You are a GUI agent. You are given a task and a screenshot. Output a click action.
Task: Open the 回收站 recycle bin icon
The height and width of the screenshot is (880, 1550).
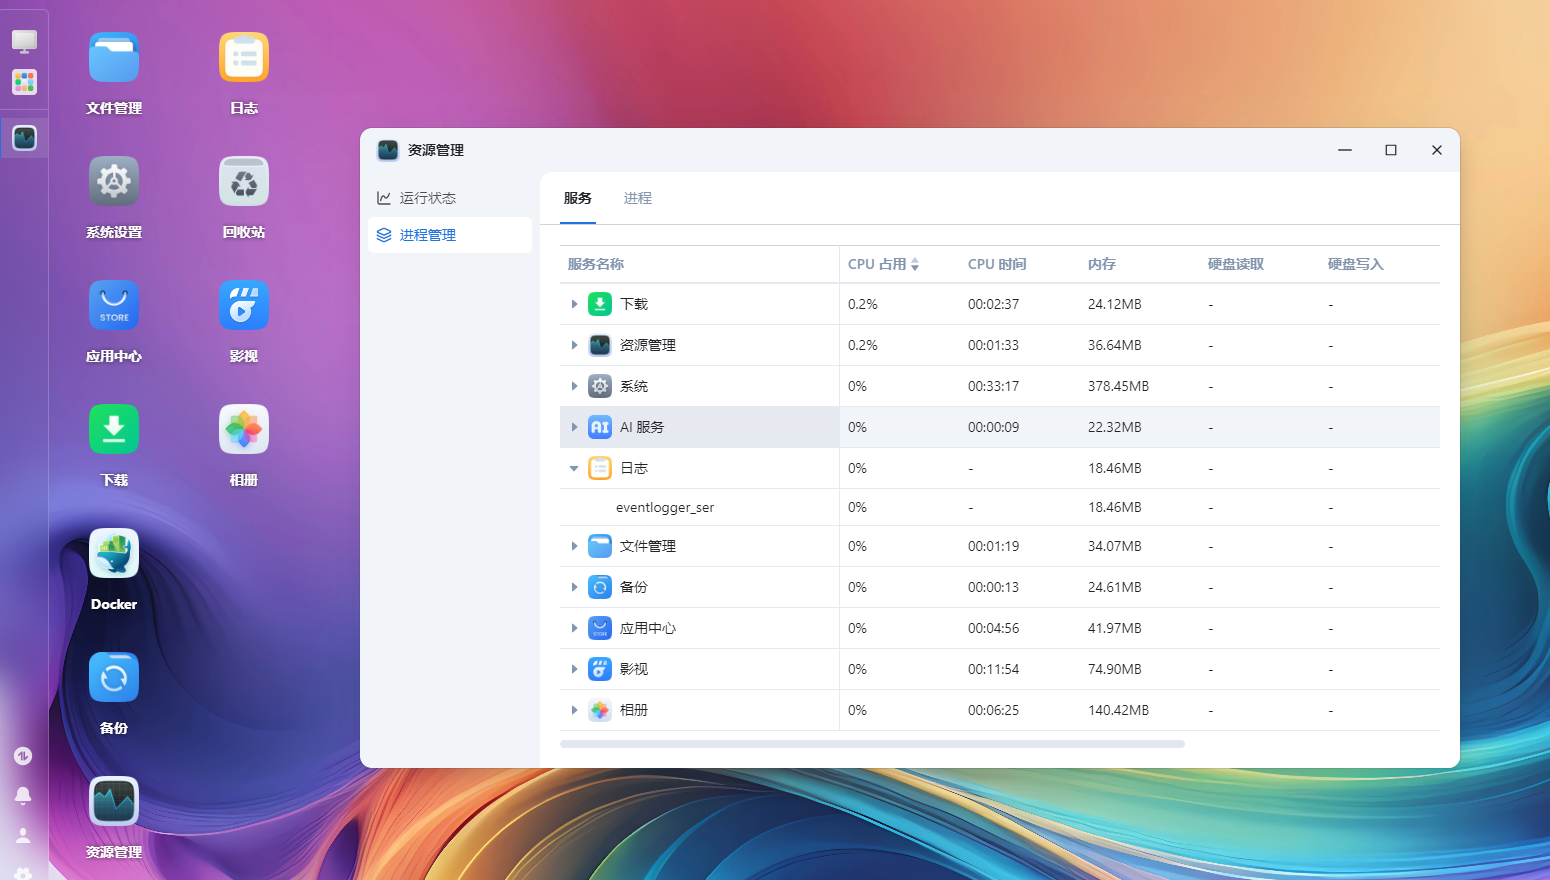(x=244, y=182)
